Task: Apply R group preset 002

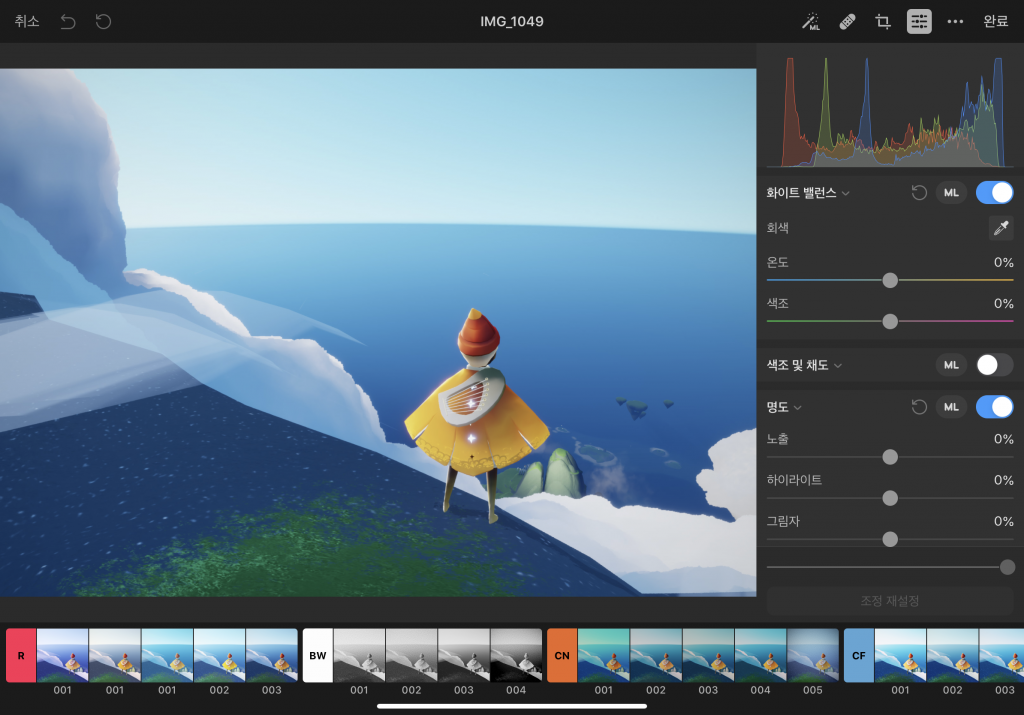Action: pos(219,656)
